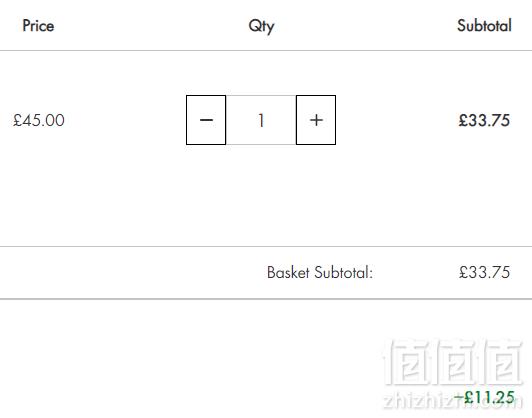Screen dimensions: 532x418
Task: Click the divider line below Basket Subtotal
Action: [266, 299]
